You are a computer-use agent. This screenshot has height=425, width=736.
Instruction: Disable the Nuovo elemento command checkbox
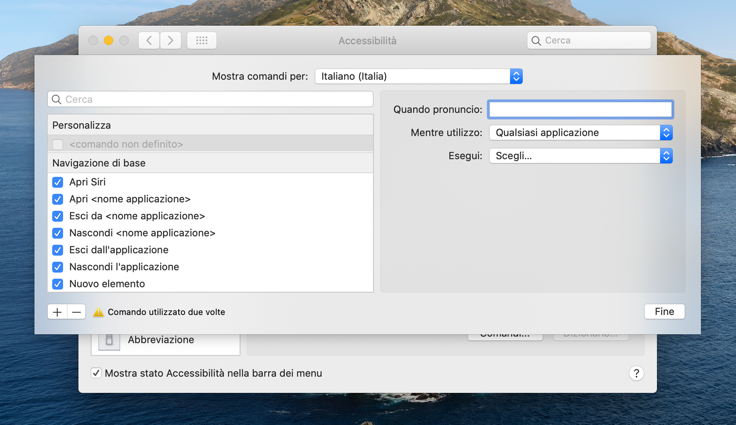[58, 284]
